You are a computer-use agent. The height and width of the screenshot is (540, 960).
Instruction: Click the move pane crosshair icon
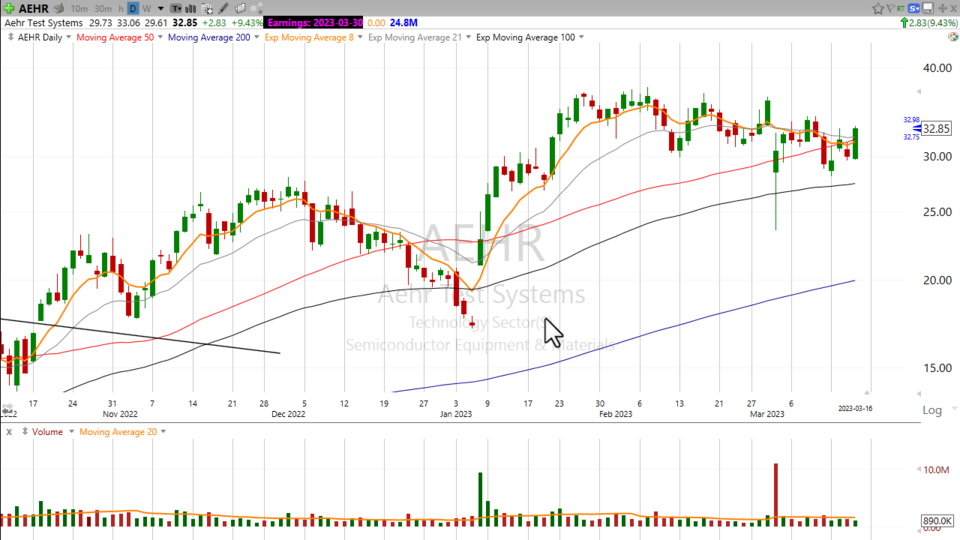click(943, 8)
